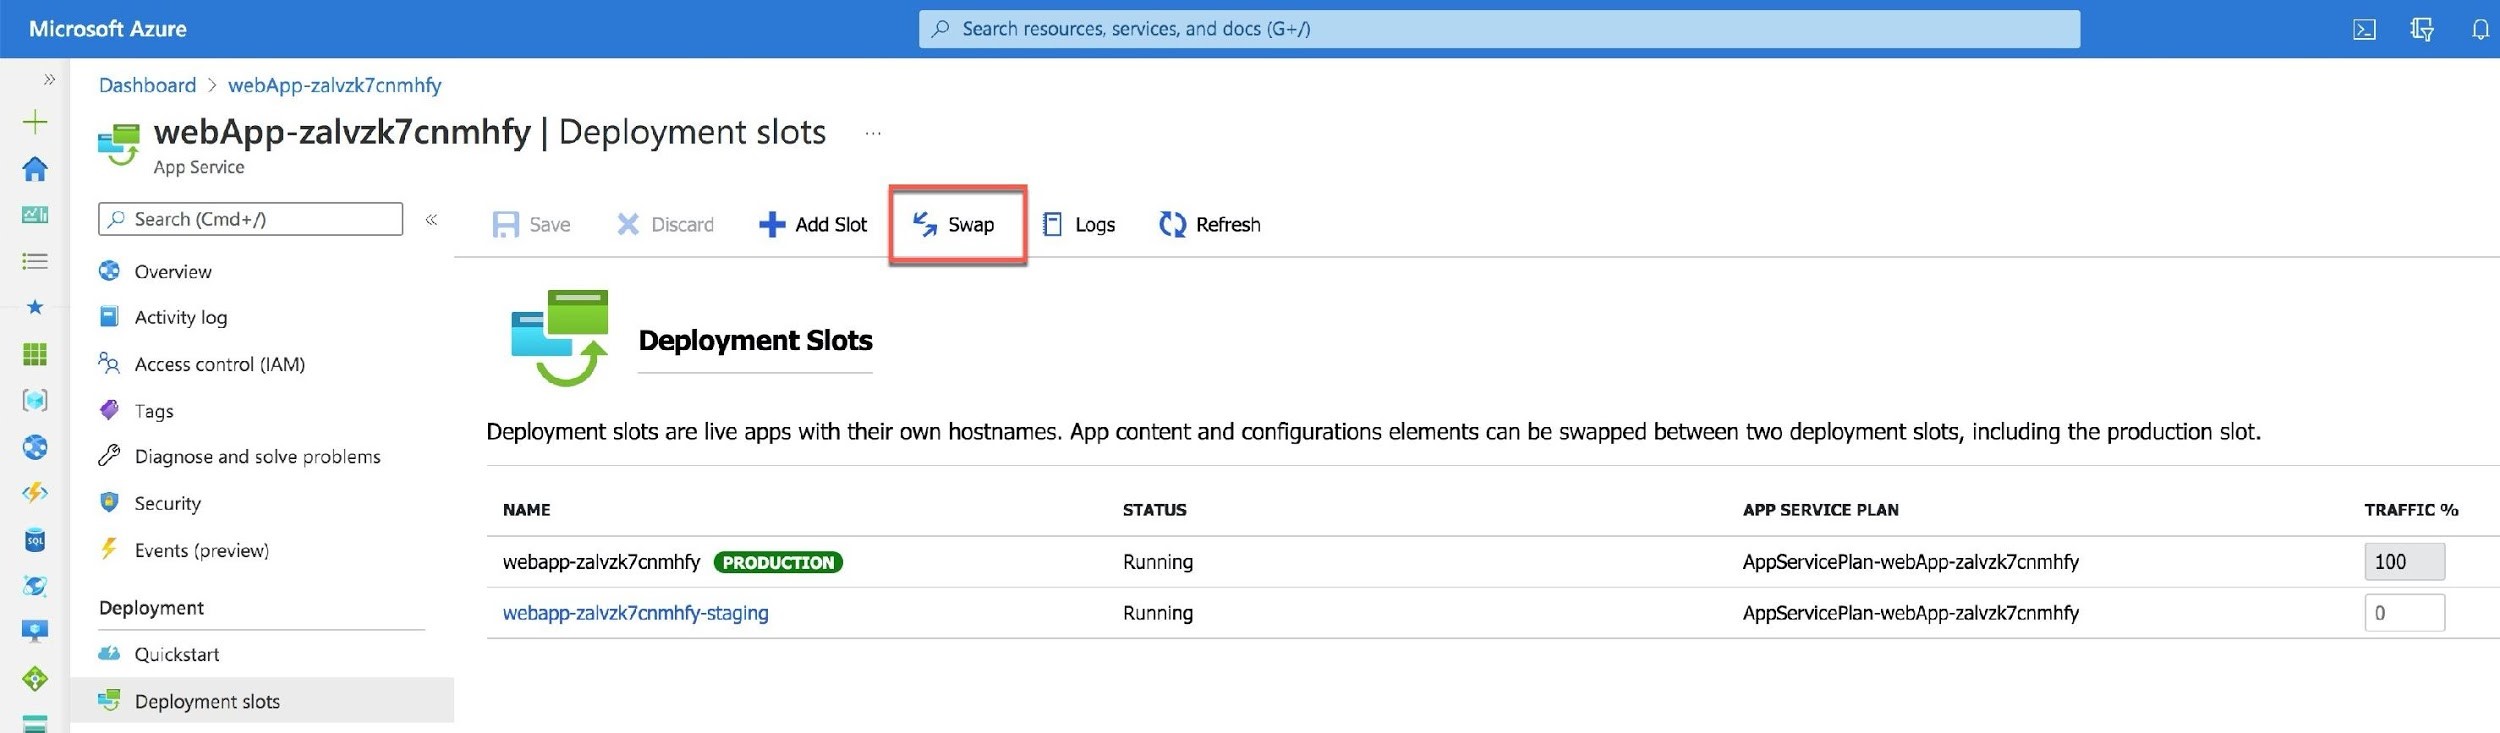Open Virtual machines monitor icon
Screen dimensions: 2500x733
(x=35, y=632)
